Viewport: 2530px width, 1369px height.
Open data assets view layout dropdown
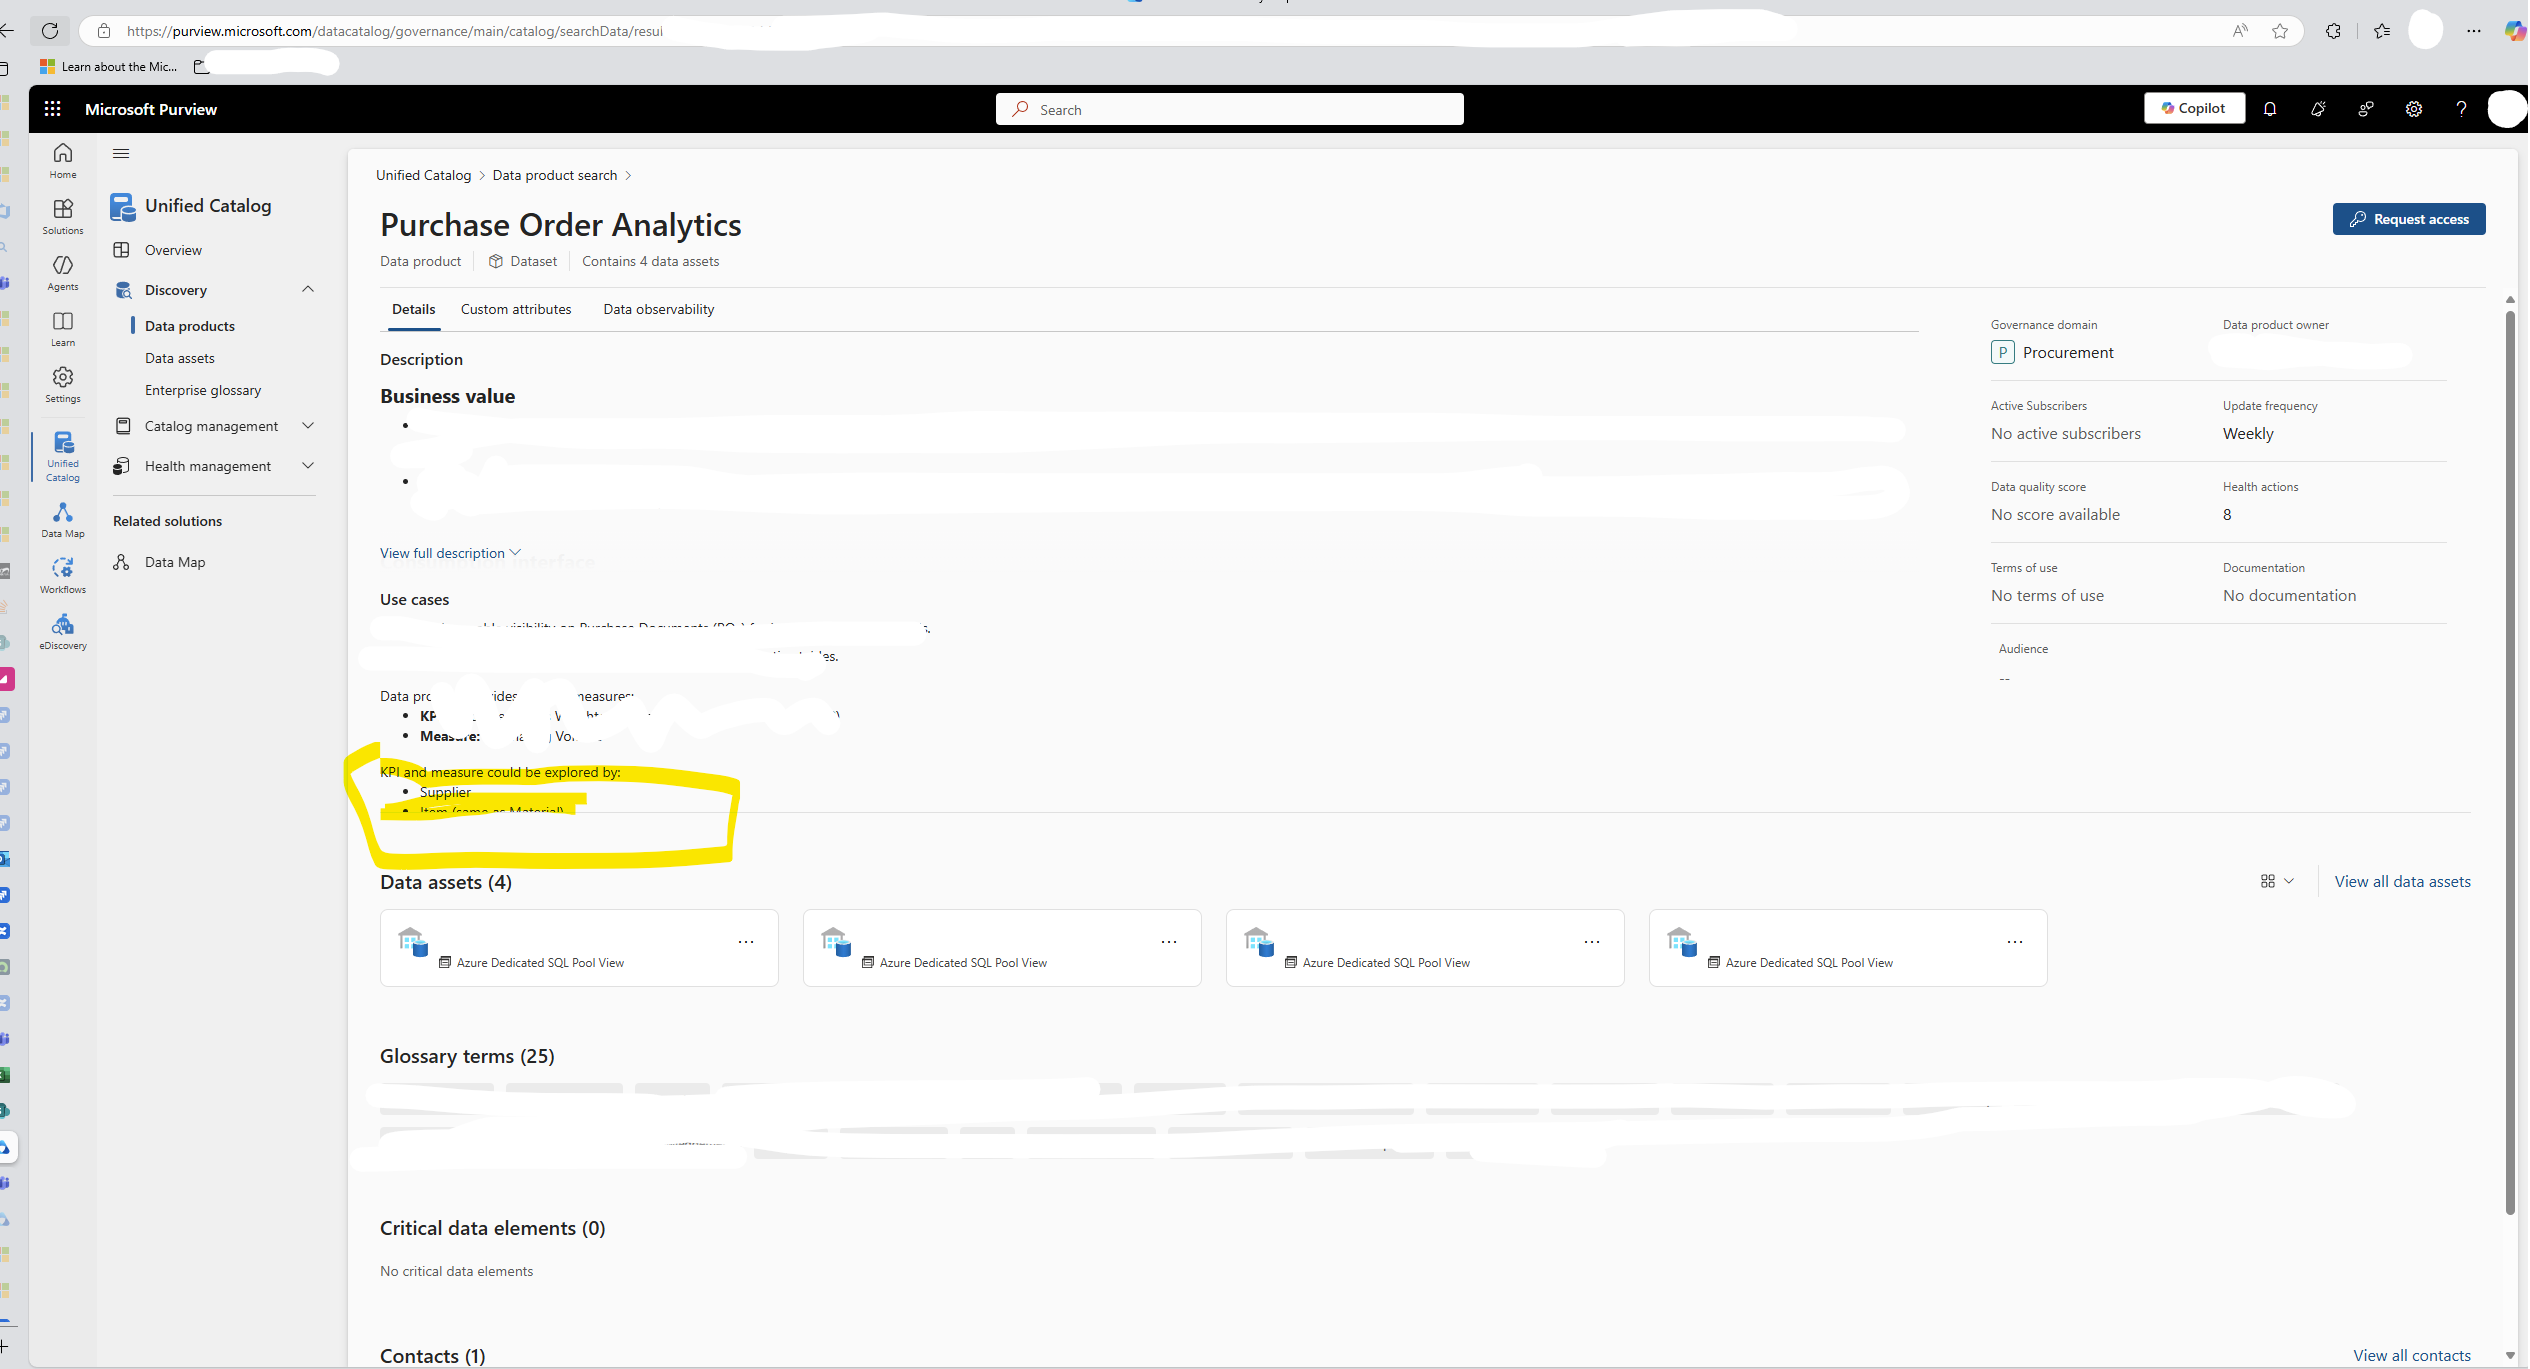point(2277,881)
